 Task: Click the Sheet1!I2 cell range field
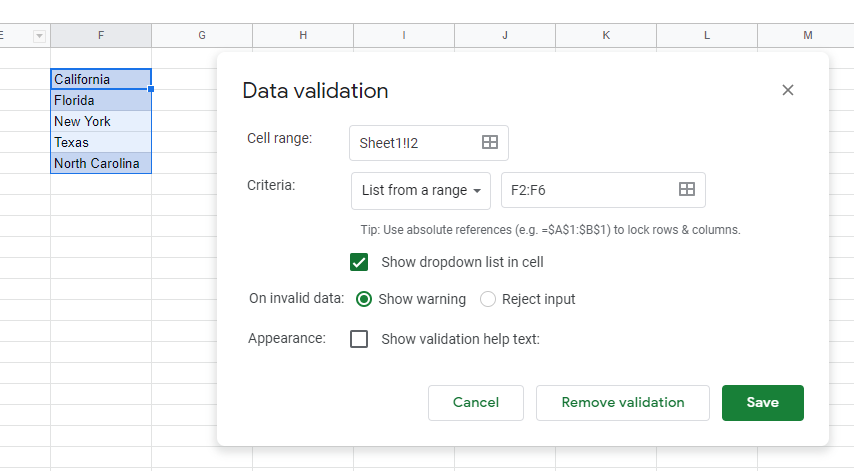[415, 143]
